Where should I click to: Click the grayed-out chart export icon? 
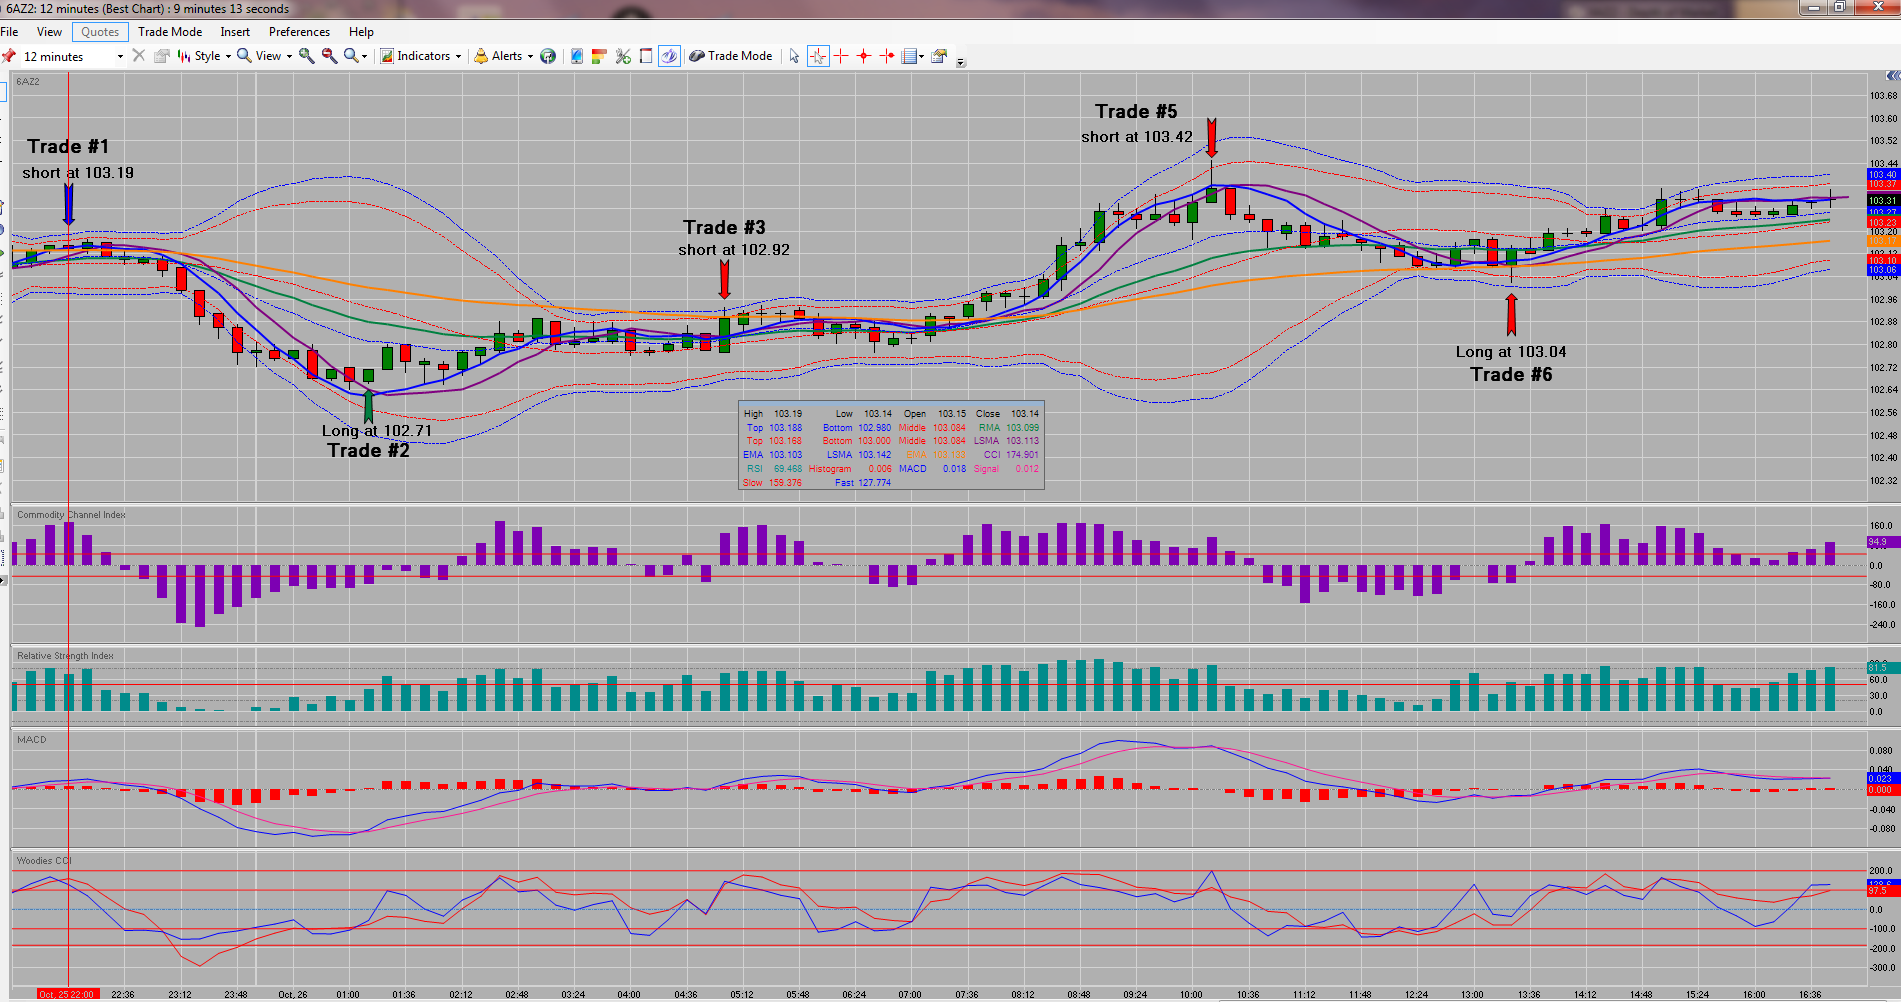click(x=161, y=56)
